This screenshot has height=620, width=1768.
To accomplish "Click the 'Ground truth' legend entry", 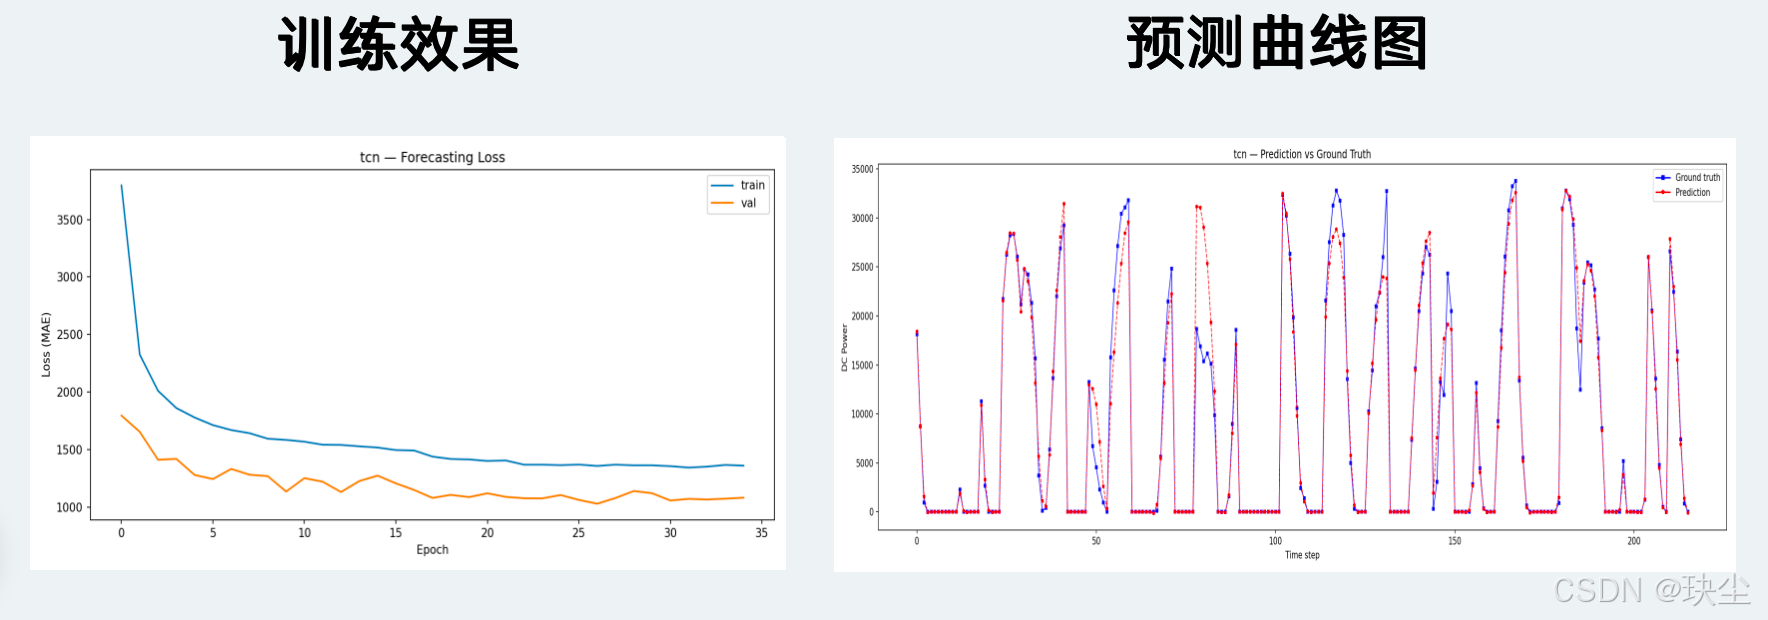I will click(x=1688, y=177).
